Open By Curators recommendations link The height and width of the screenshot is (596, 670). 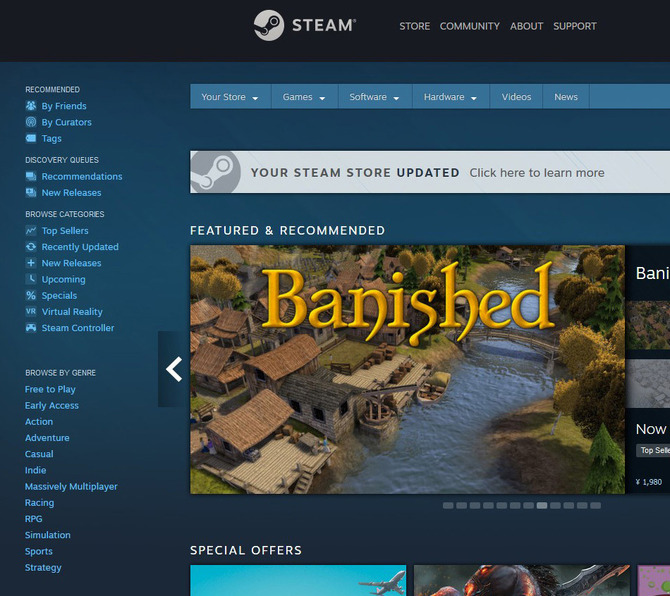coord(67,122)
